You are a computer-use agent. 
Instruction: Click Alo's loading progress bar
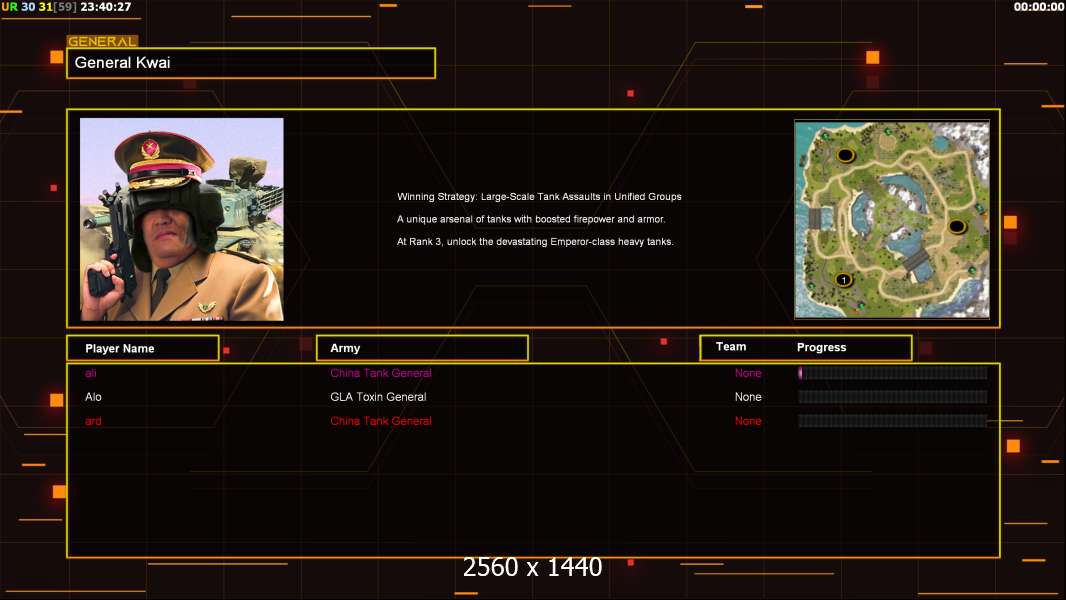click(x=893, y=397)
